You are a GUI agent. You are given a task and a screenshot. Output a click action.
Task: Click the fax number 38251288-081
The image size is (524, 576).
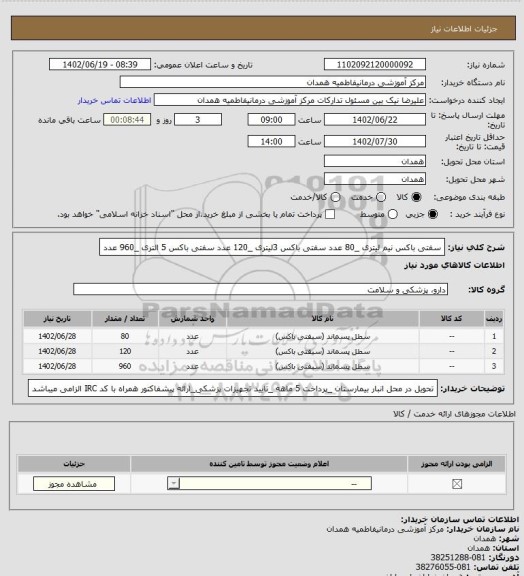click(458, 557)
